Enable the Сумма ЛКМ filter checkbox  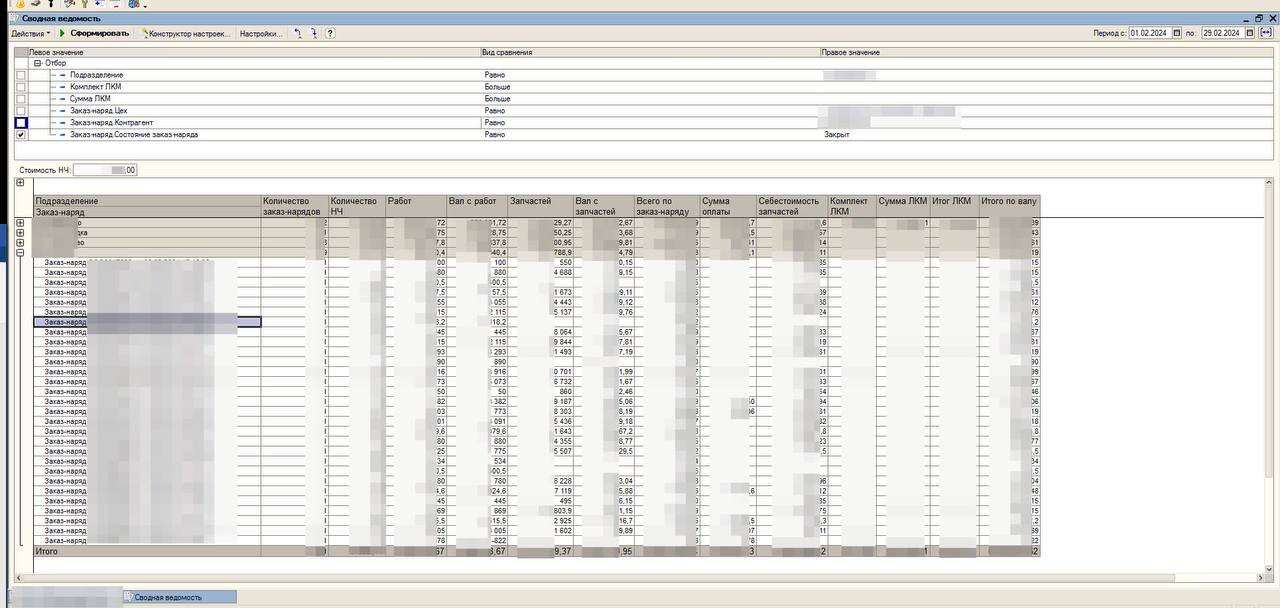21,99
